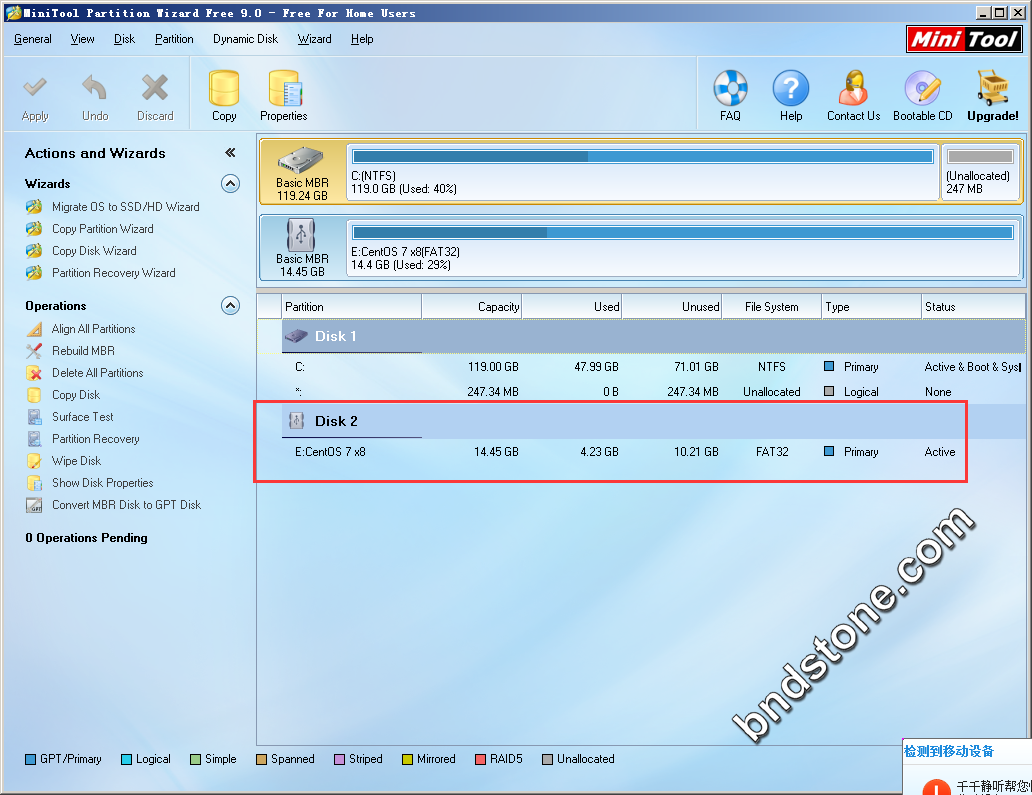Click Delete All Partitions operation
1032x795 pixels.
point(97,372)
